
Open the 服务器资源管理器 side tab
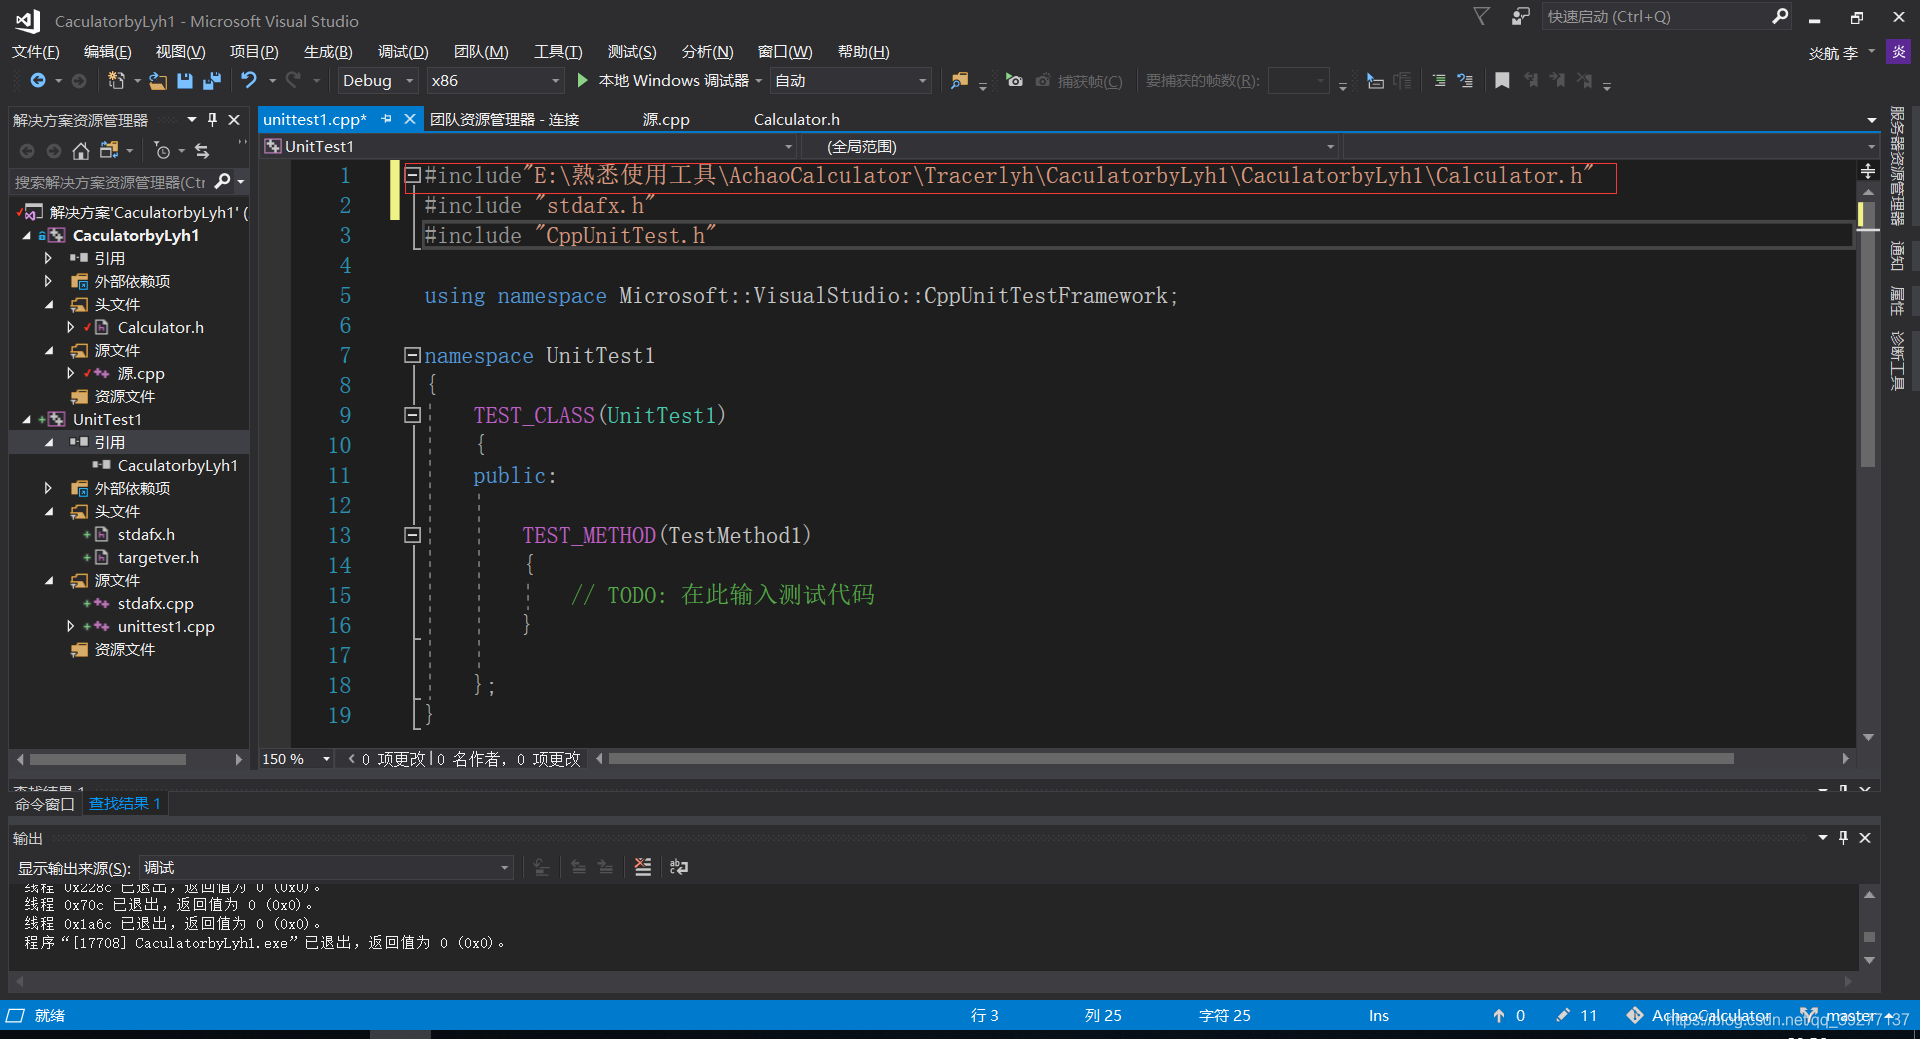tap(1897, 166)
